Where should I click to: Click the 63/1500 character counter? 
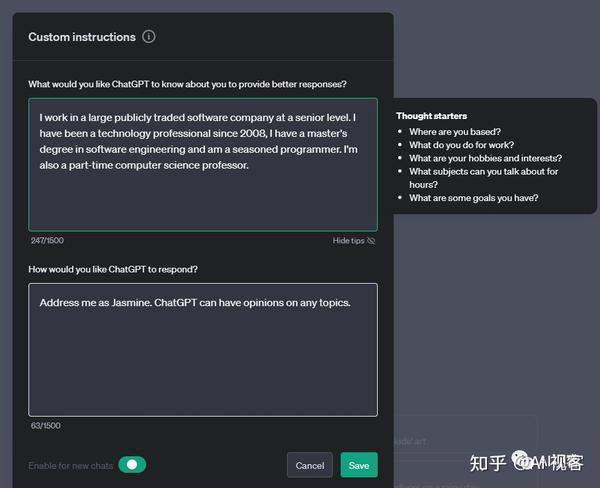(x=44, y=426)
